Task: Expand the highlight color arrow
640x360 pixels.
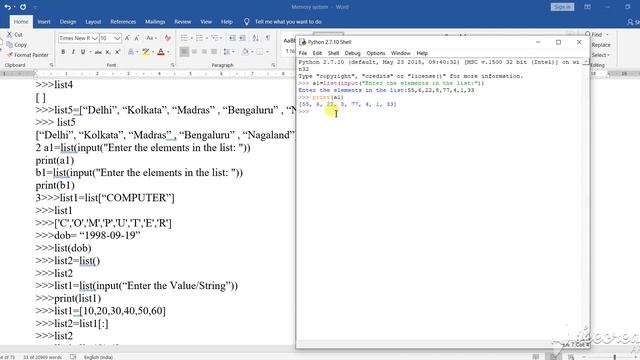Action: tap(153, 52)
